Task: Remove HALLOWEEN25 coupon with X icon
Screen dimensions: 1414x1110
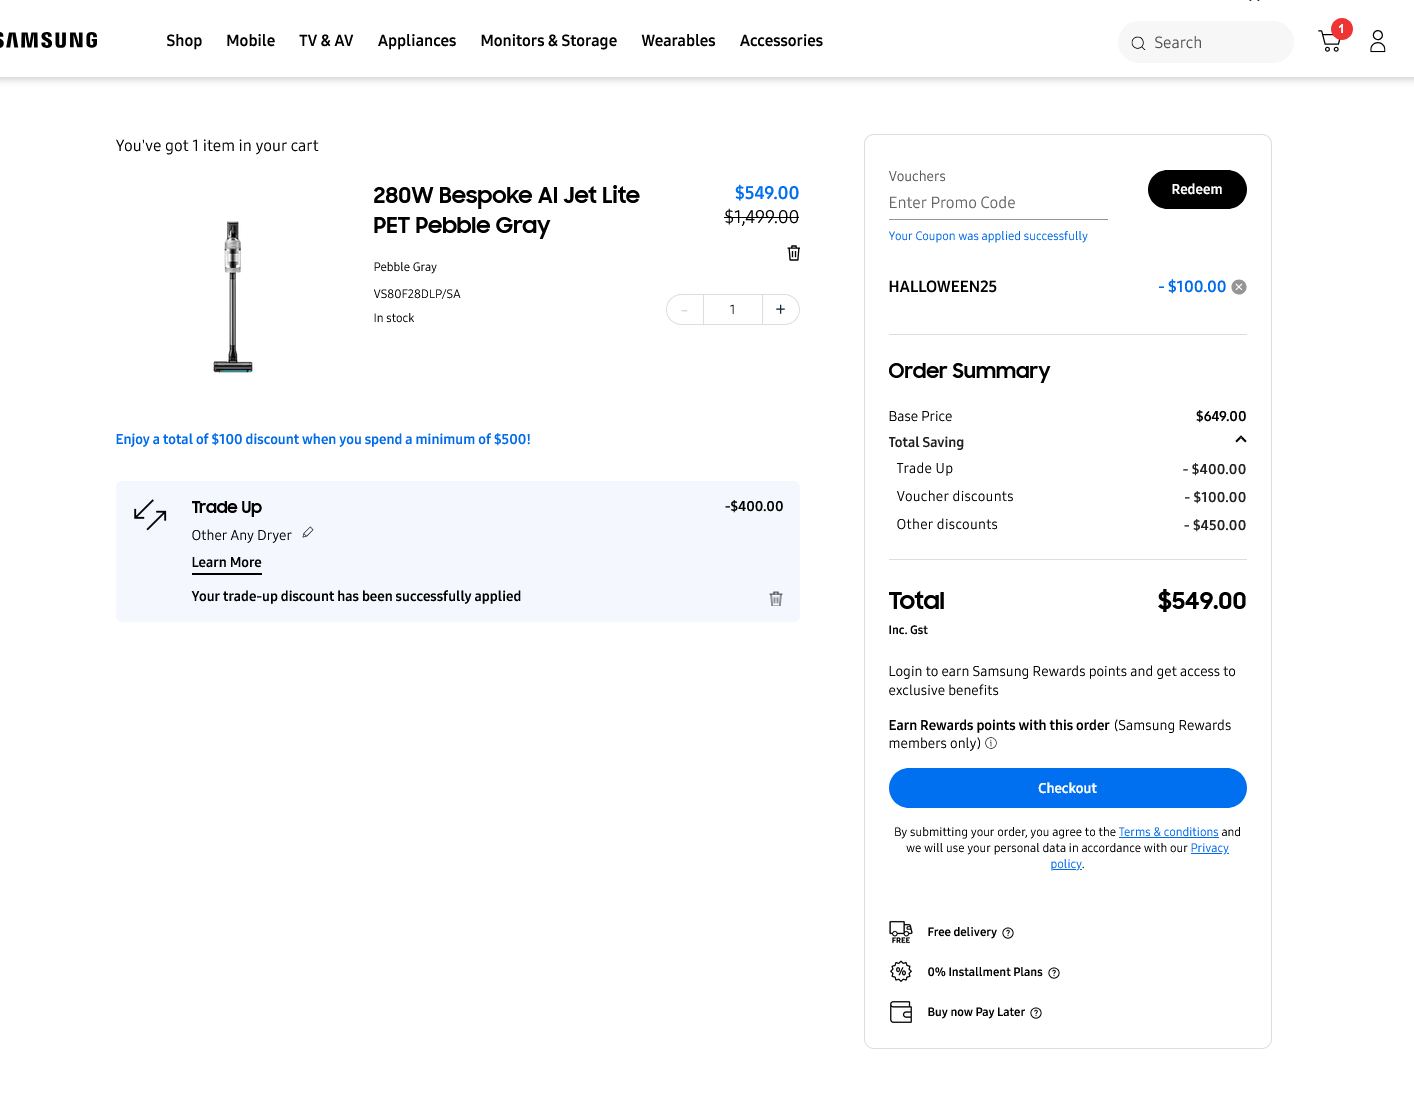Action: pyautogui.click(x=1239, y=287)
